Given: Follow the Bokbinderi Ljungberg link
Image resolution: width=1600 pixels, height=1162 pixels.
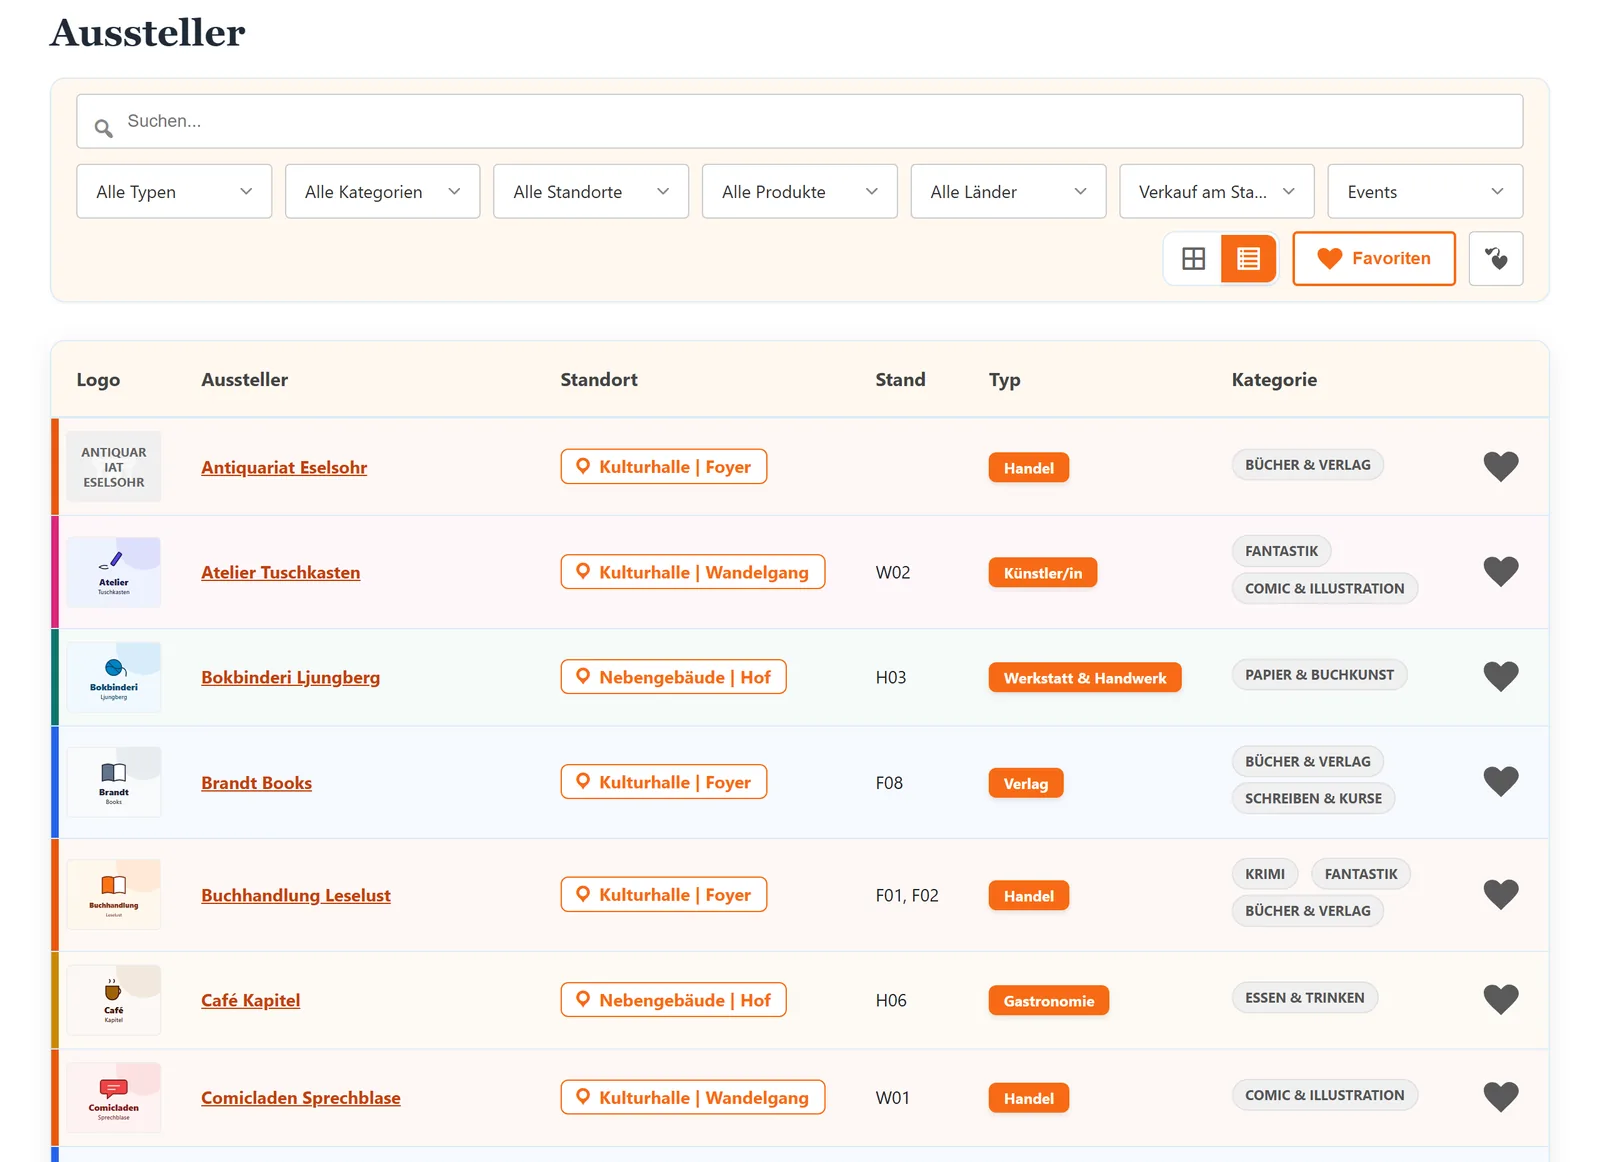Looking at the screenshot, I should click(291, 677).
